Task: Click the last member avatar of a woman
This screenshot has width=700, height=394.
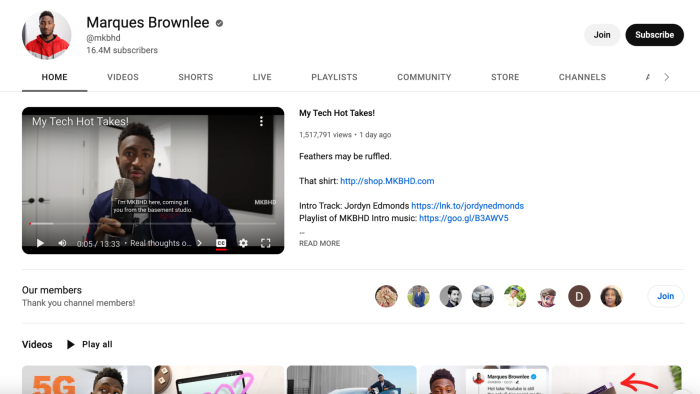Action: (611, 296)
